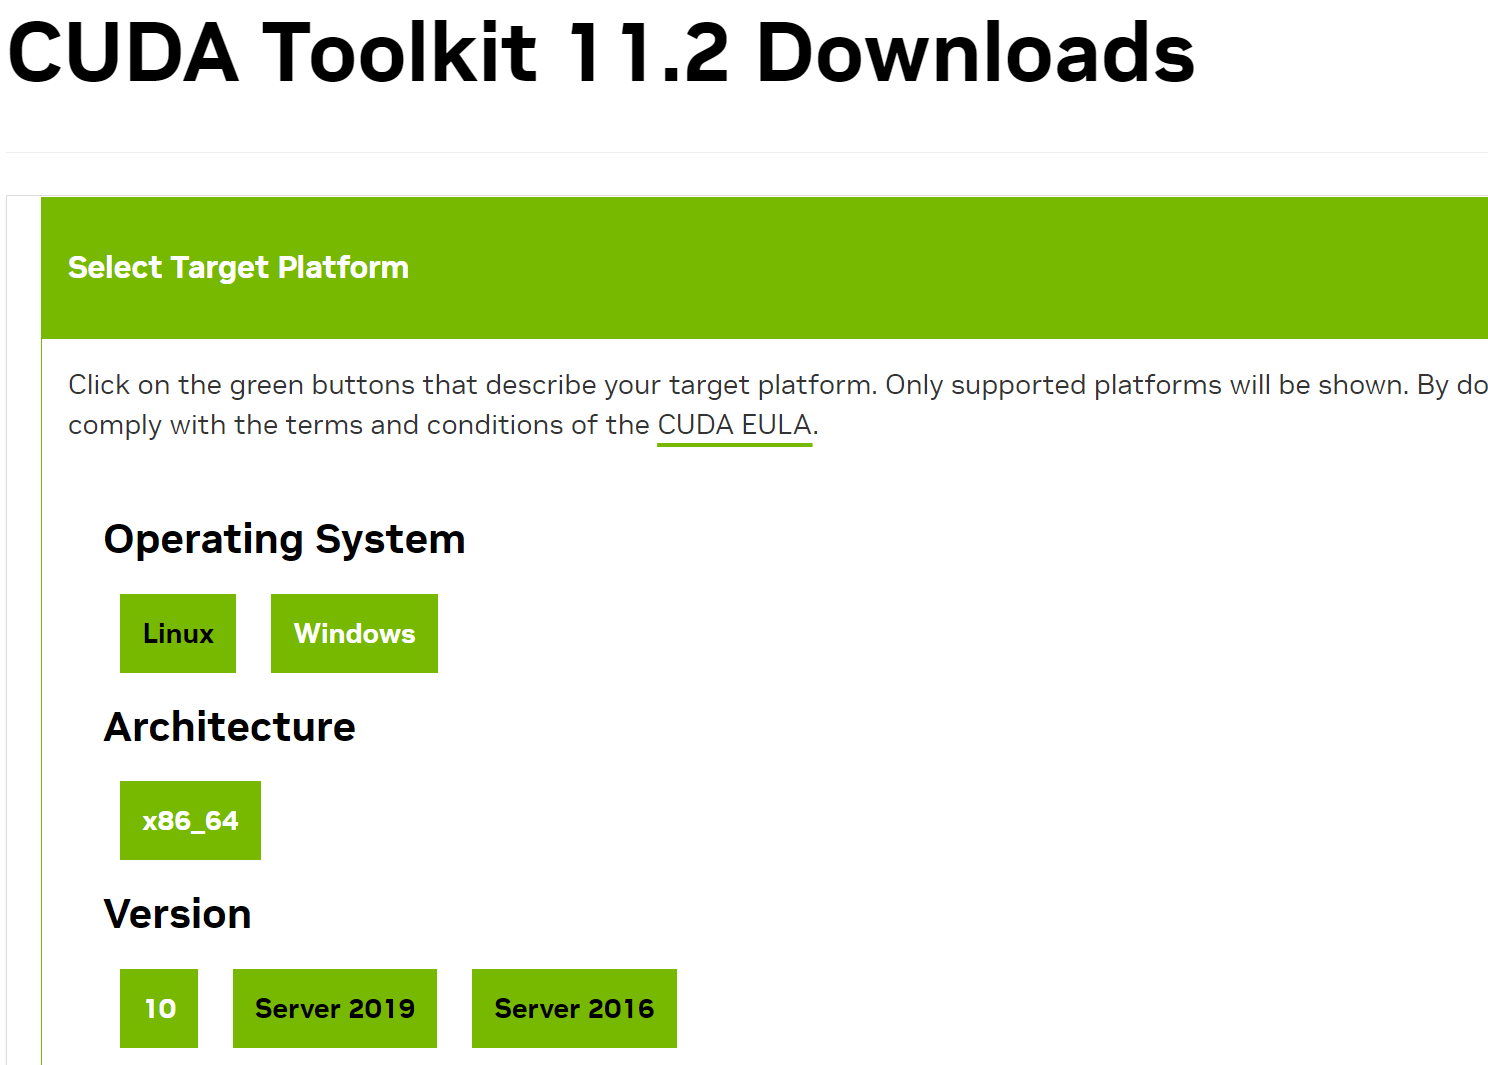This screenshot has height=1065, width=1488.
Task: Click the CUDA Toolkit 11.2 Downloads title
Action: point(601,52)
